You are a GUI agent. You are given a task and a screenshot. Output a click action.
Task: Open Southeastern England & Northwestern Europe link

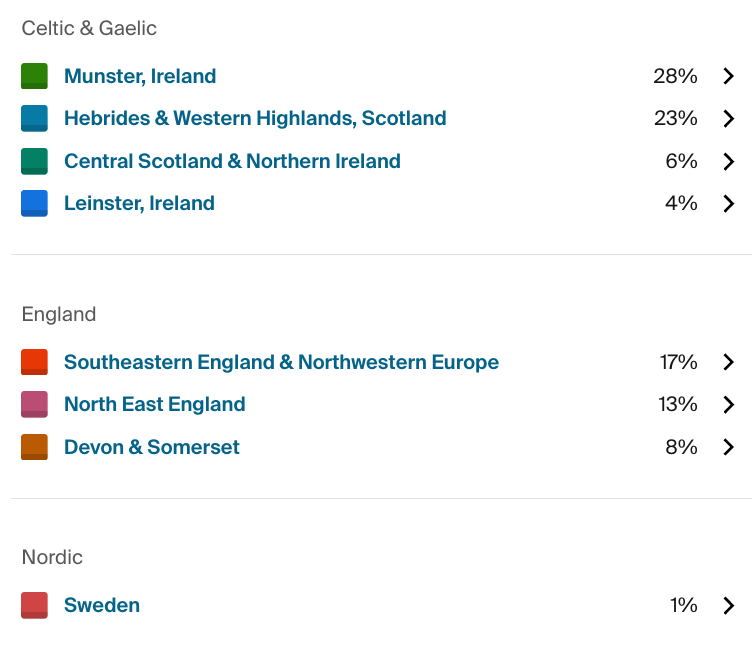tap(281, 362)
